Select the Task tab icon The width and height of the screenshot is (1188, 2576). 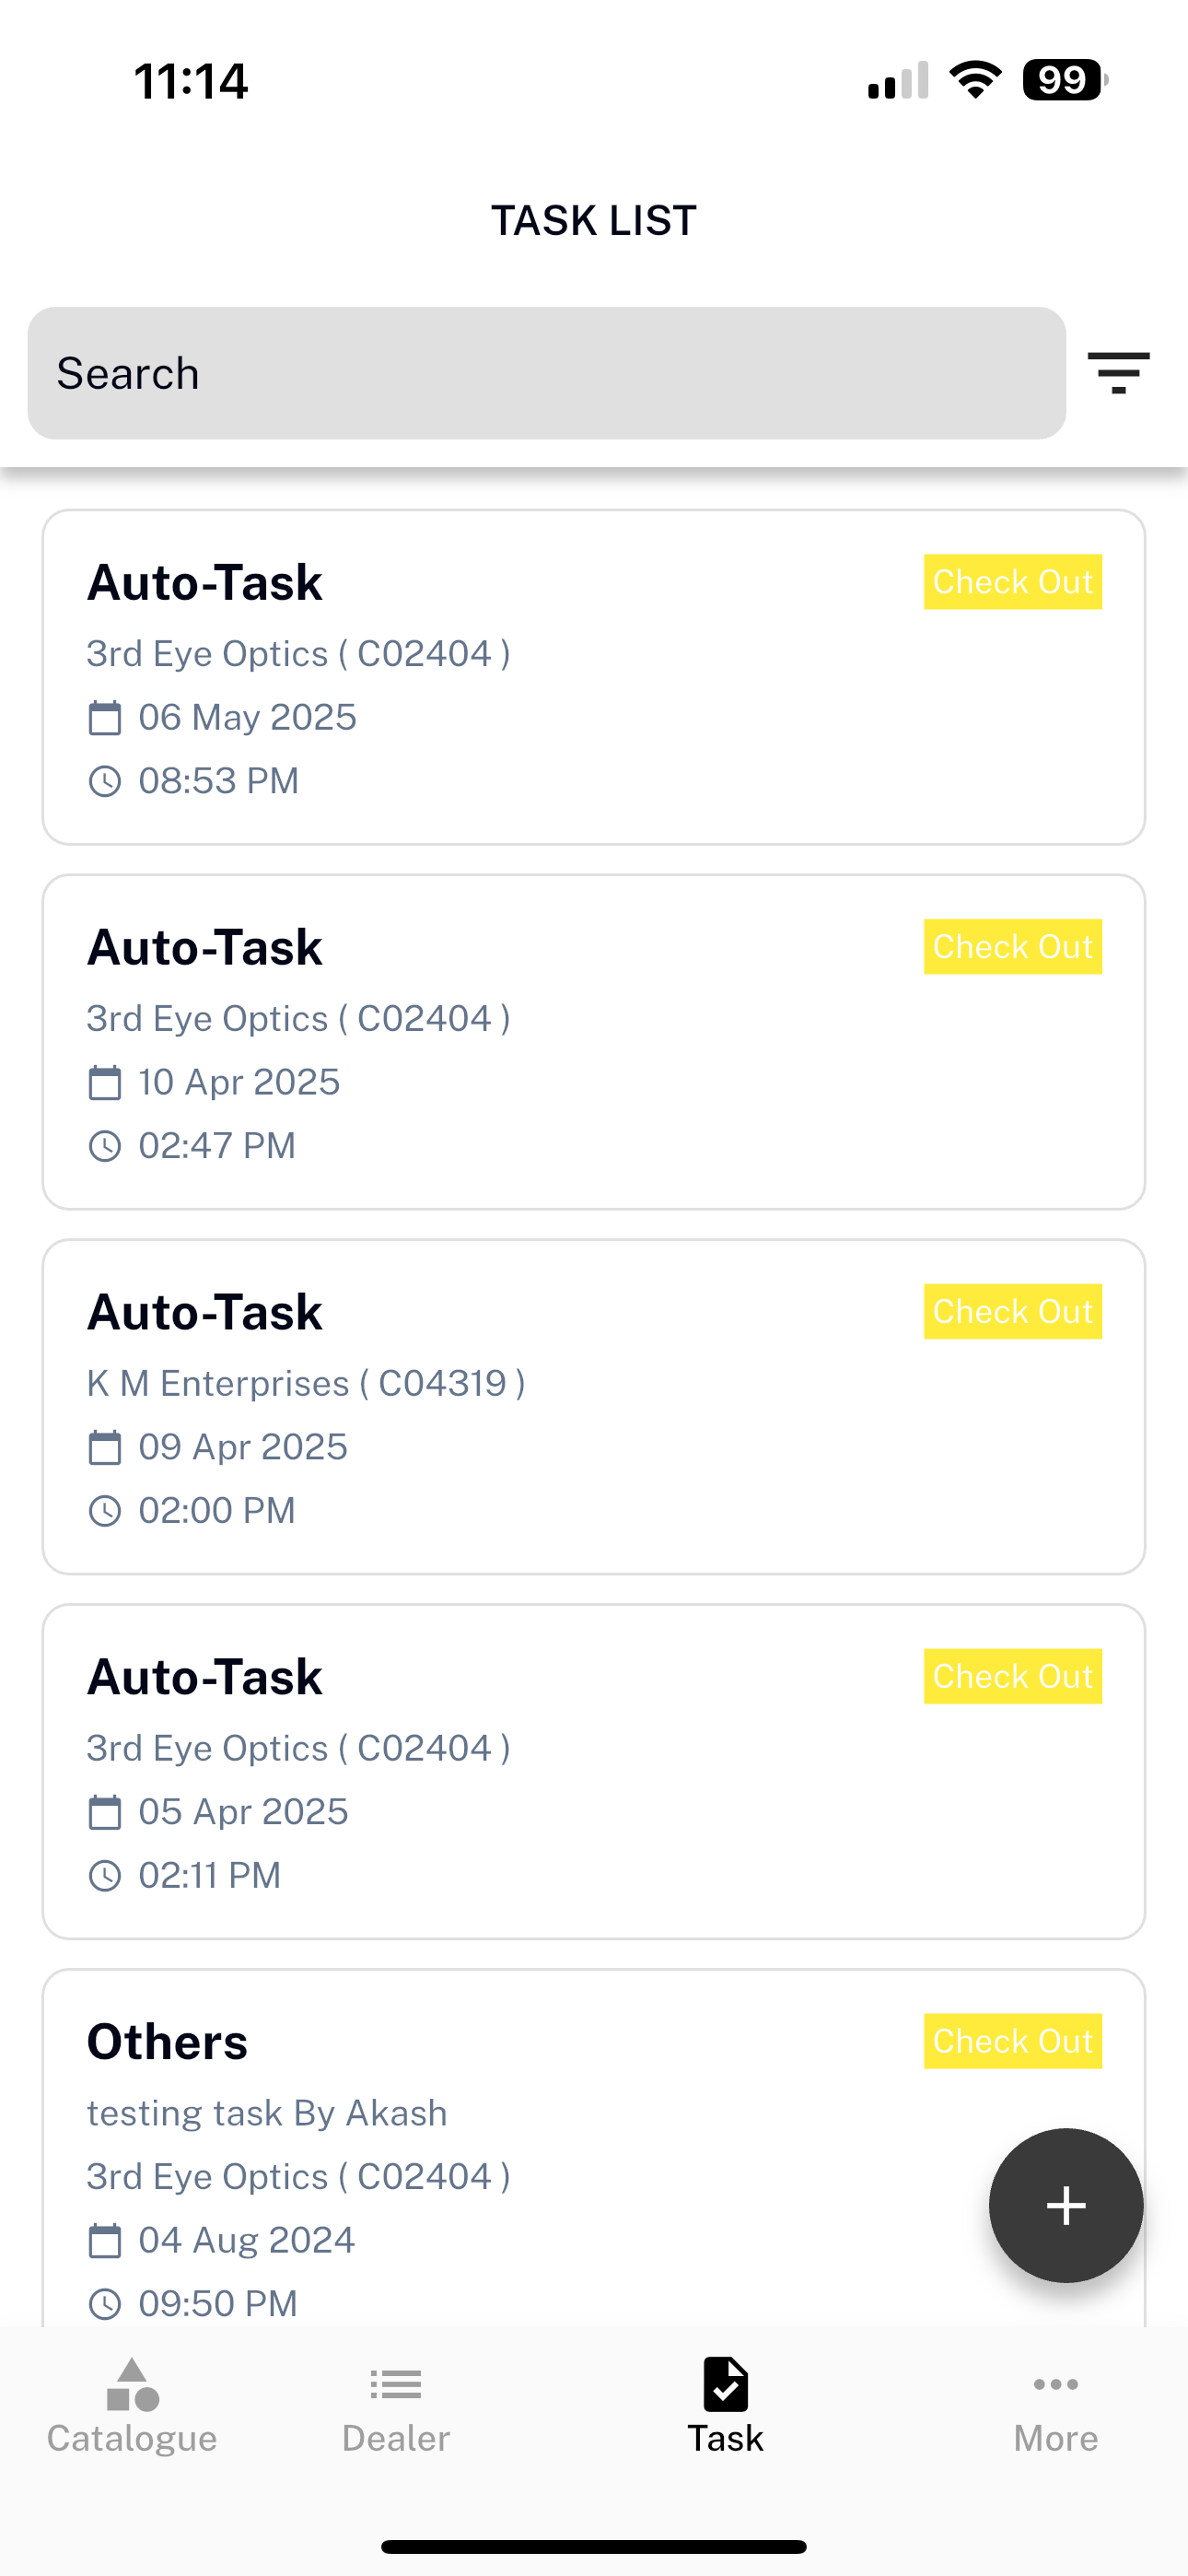pyautogui.click(x=725, y=2385)
